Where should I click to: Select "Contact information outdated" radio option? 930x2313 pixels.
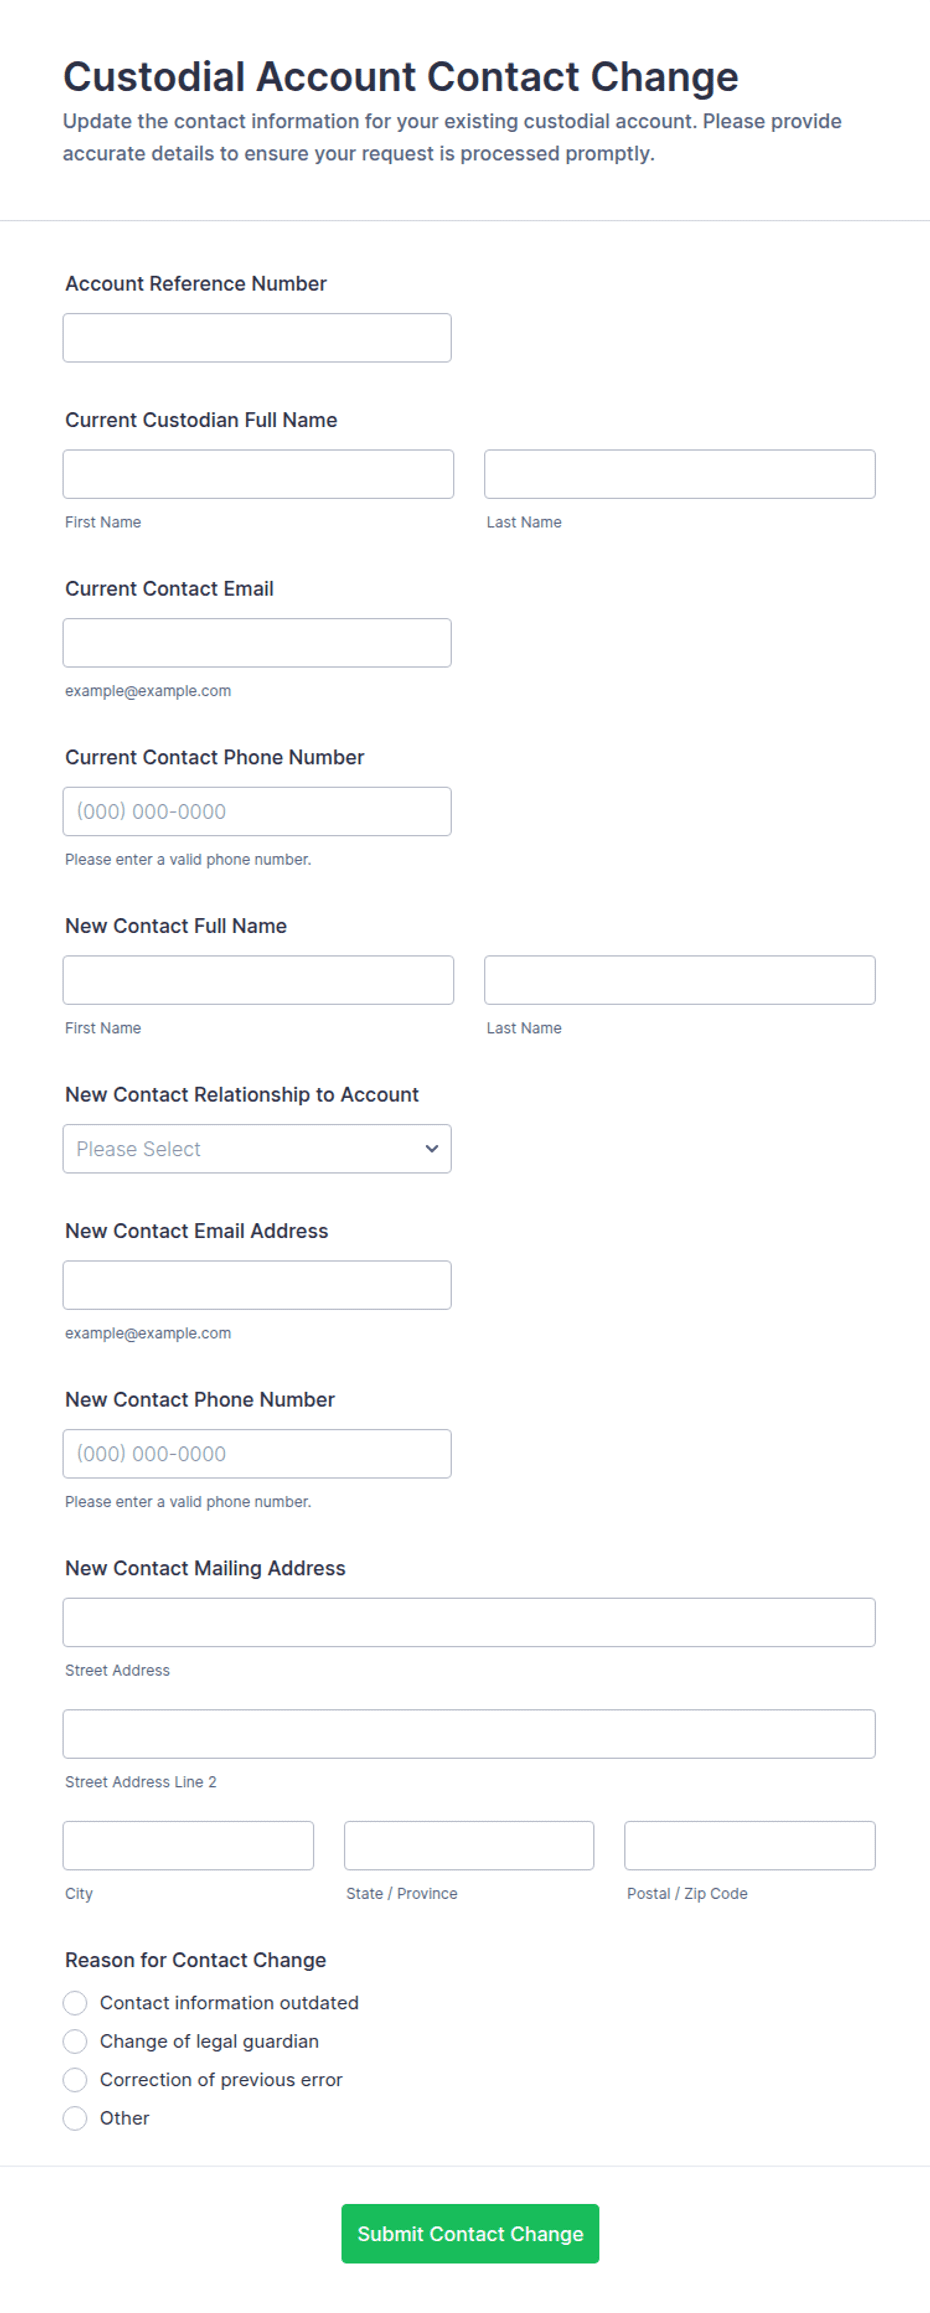click(x=75, y=2003)
